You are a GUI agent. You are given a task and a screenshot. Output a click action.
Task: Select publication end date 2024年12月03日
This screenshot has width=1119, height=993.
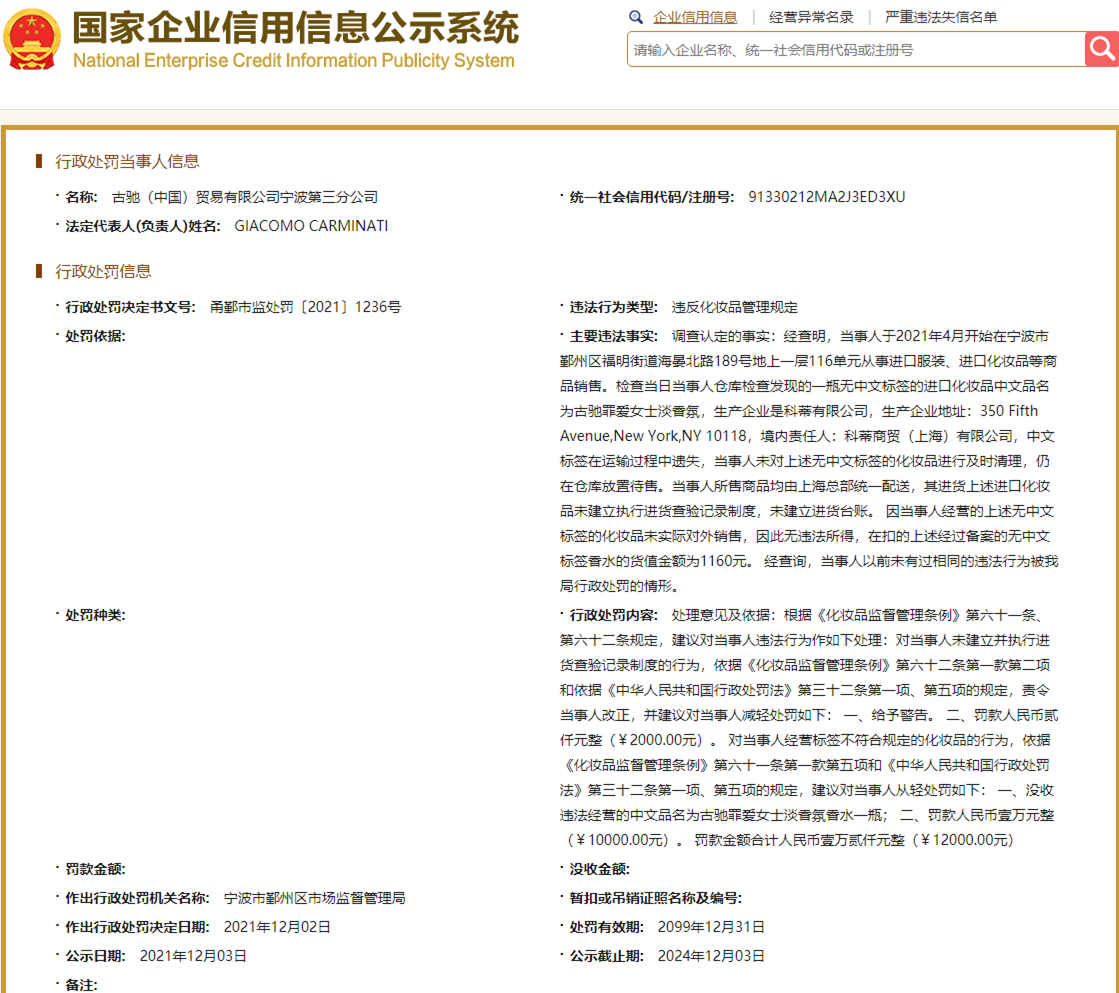point(711,956)
